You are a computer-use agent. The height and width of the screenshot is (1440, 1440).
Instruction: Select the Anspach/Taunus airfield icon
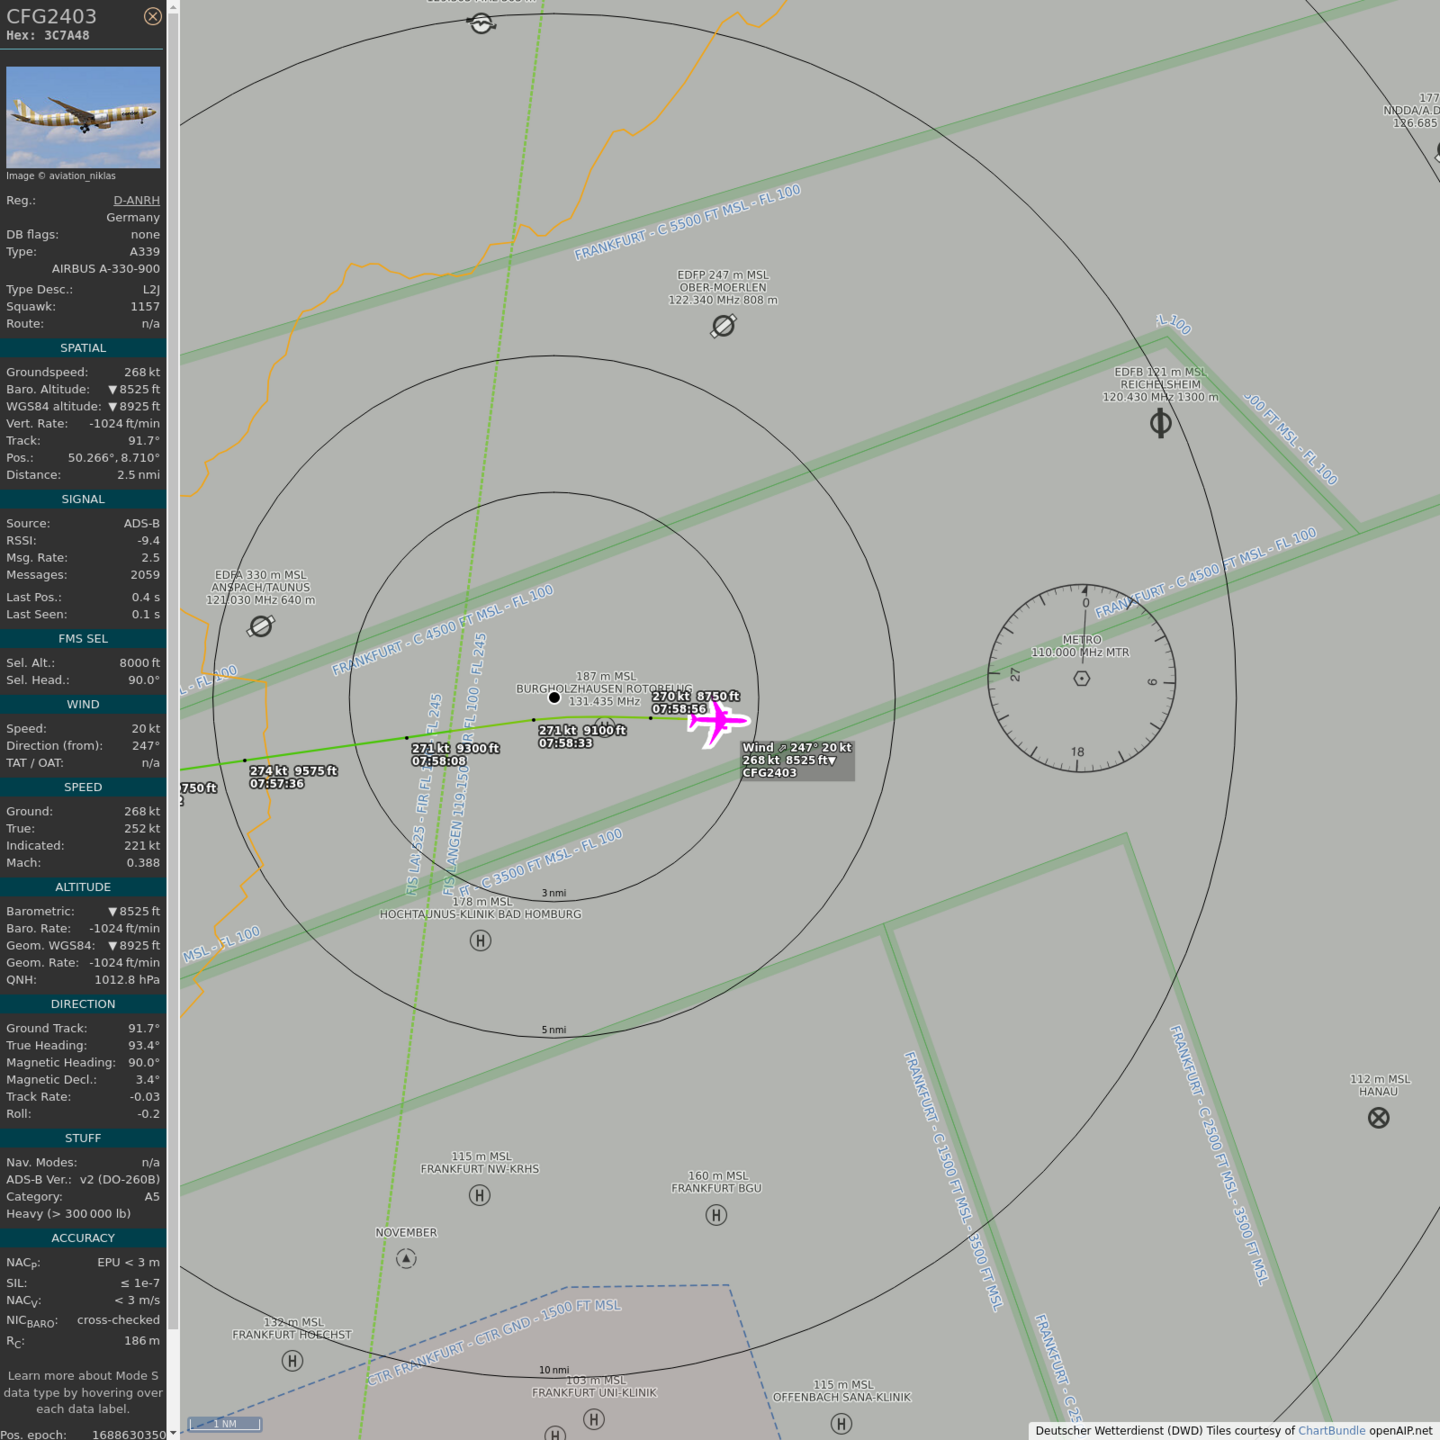point(261,626)
